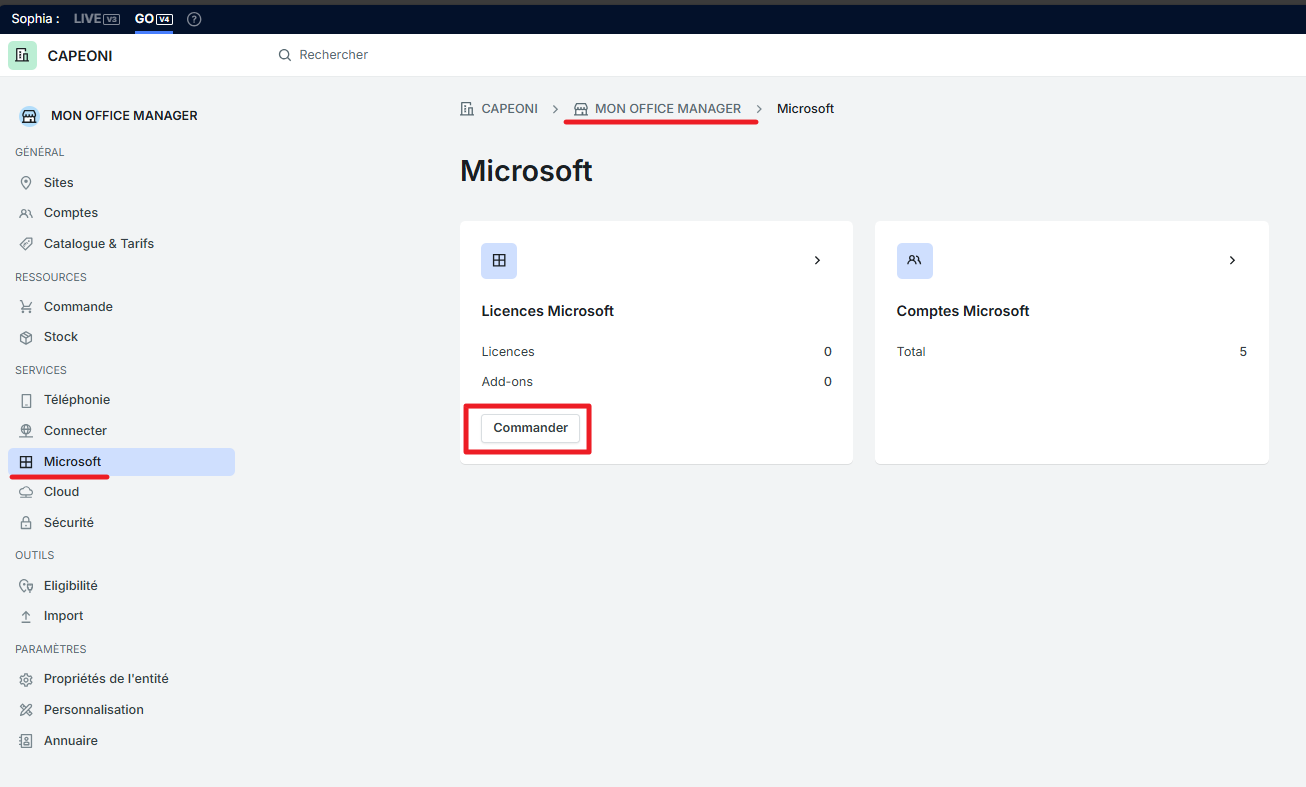Image resolution: width=1306 pixels, height=787 pixels.
Task: Click the Commander button
Action: tap(530, 428)
